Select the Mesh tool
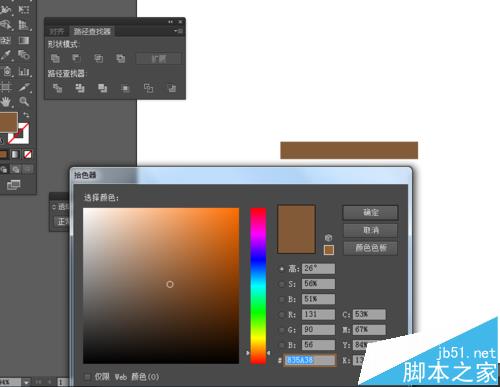Screen dimensions: 500x387 click(6, 40)
